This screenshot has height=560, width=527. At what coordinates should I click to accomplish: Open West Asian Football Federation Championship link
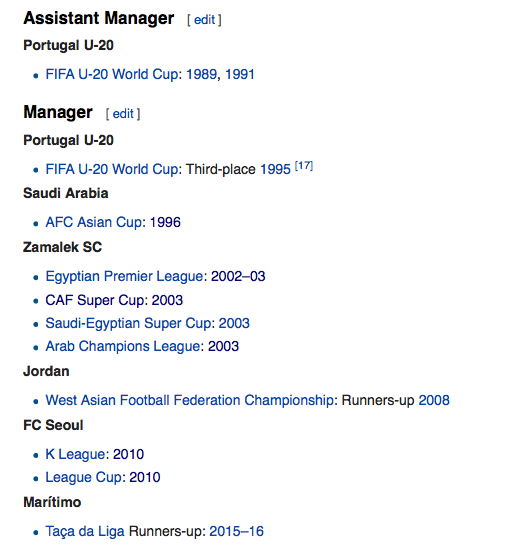click(x=189, y=400)
